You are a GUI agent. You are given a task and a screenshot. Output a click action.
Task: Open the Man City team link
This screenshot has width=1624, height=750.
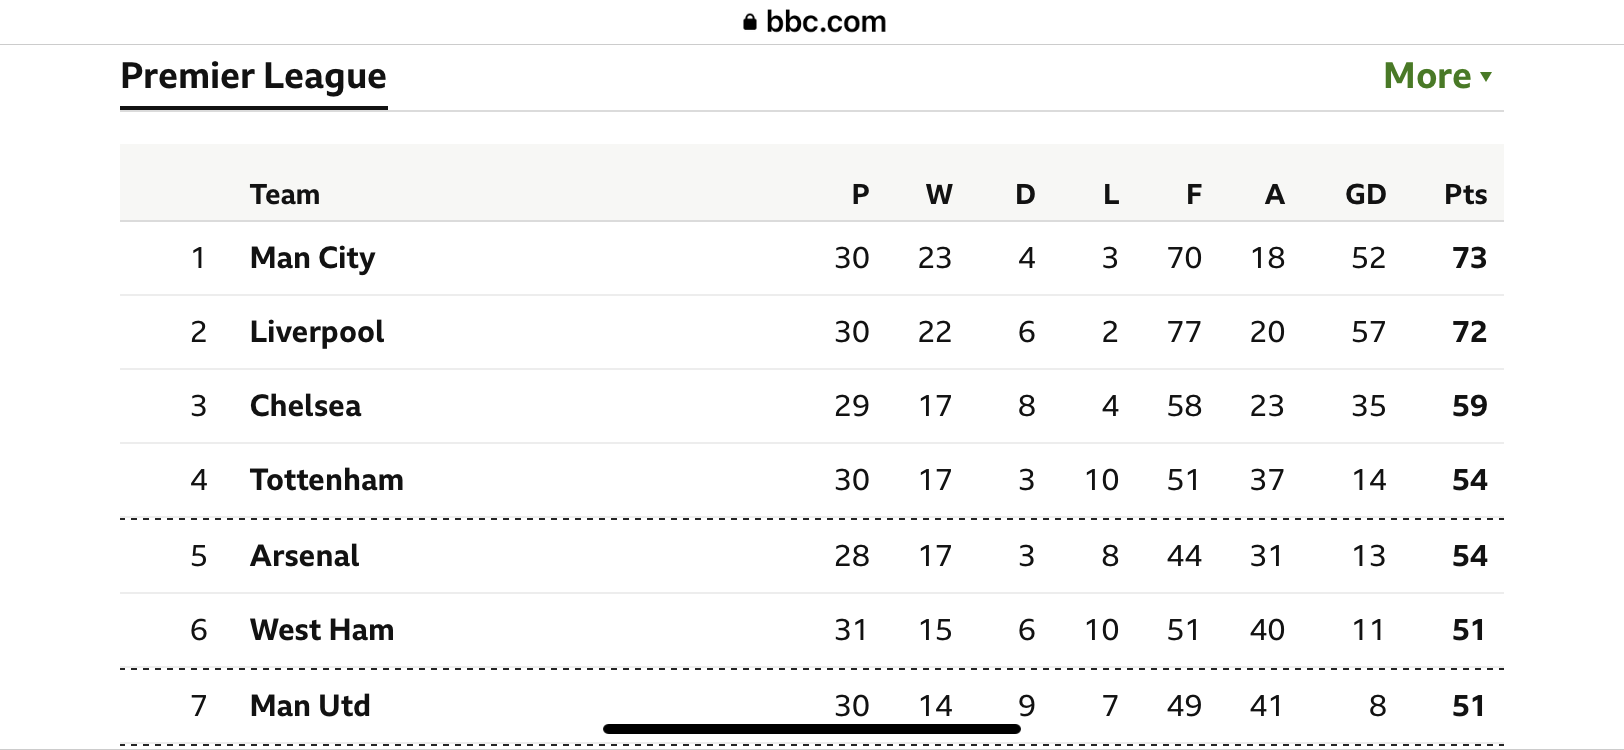pyautogui.click(x=312, y=258)
